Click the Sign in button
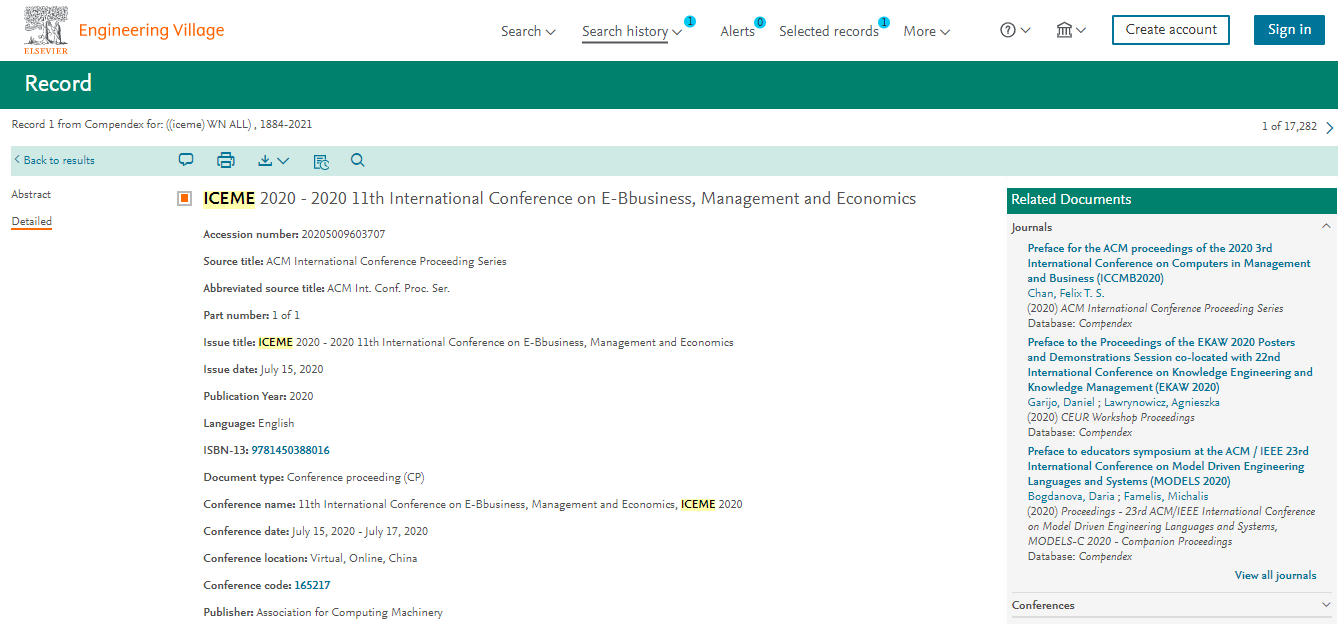The height and width of the screenshot is (624, 1338). pos(1289,30)
